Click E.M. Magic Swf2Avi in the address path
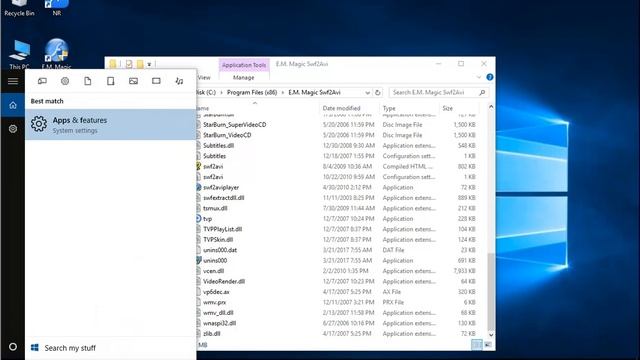This screenshot has height=360, width=640. coord(314,93)
